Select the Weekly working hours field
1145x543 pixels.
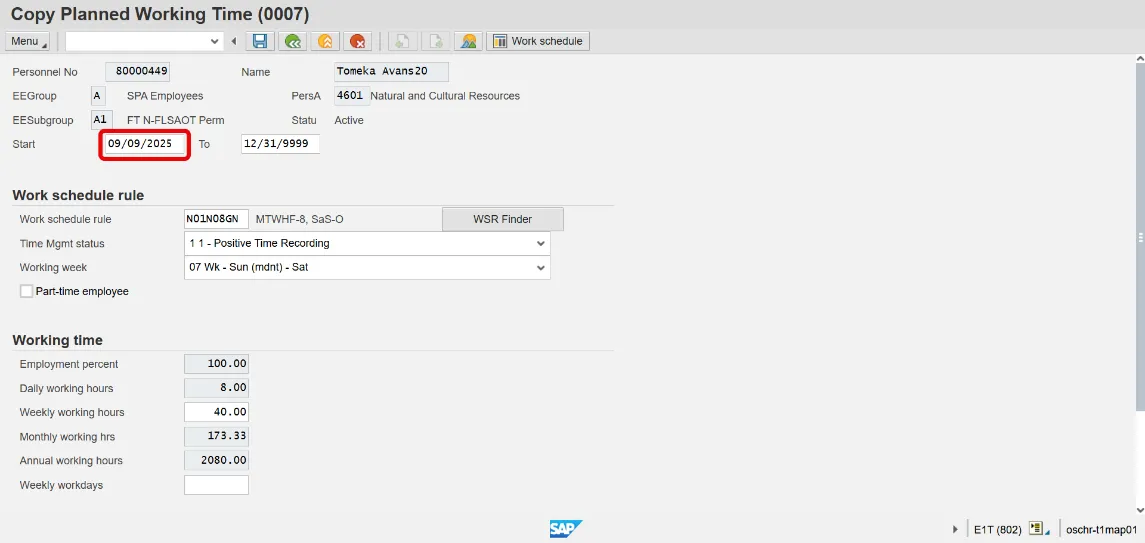216,412
